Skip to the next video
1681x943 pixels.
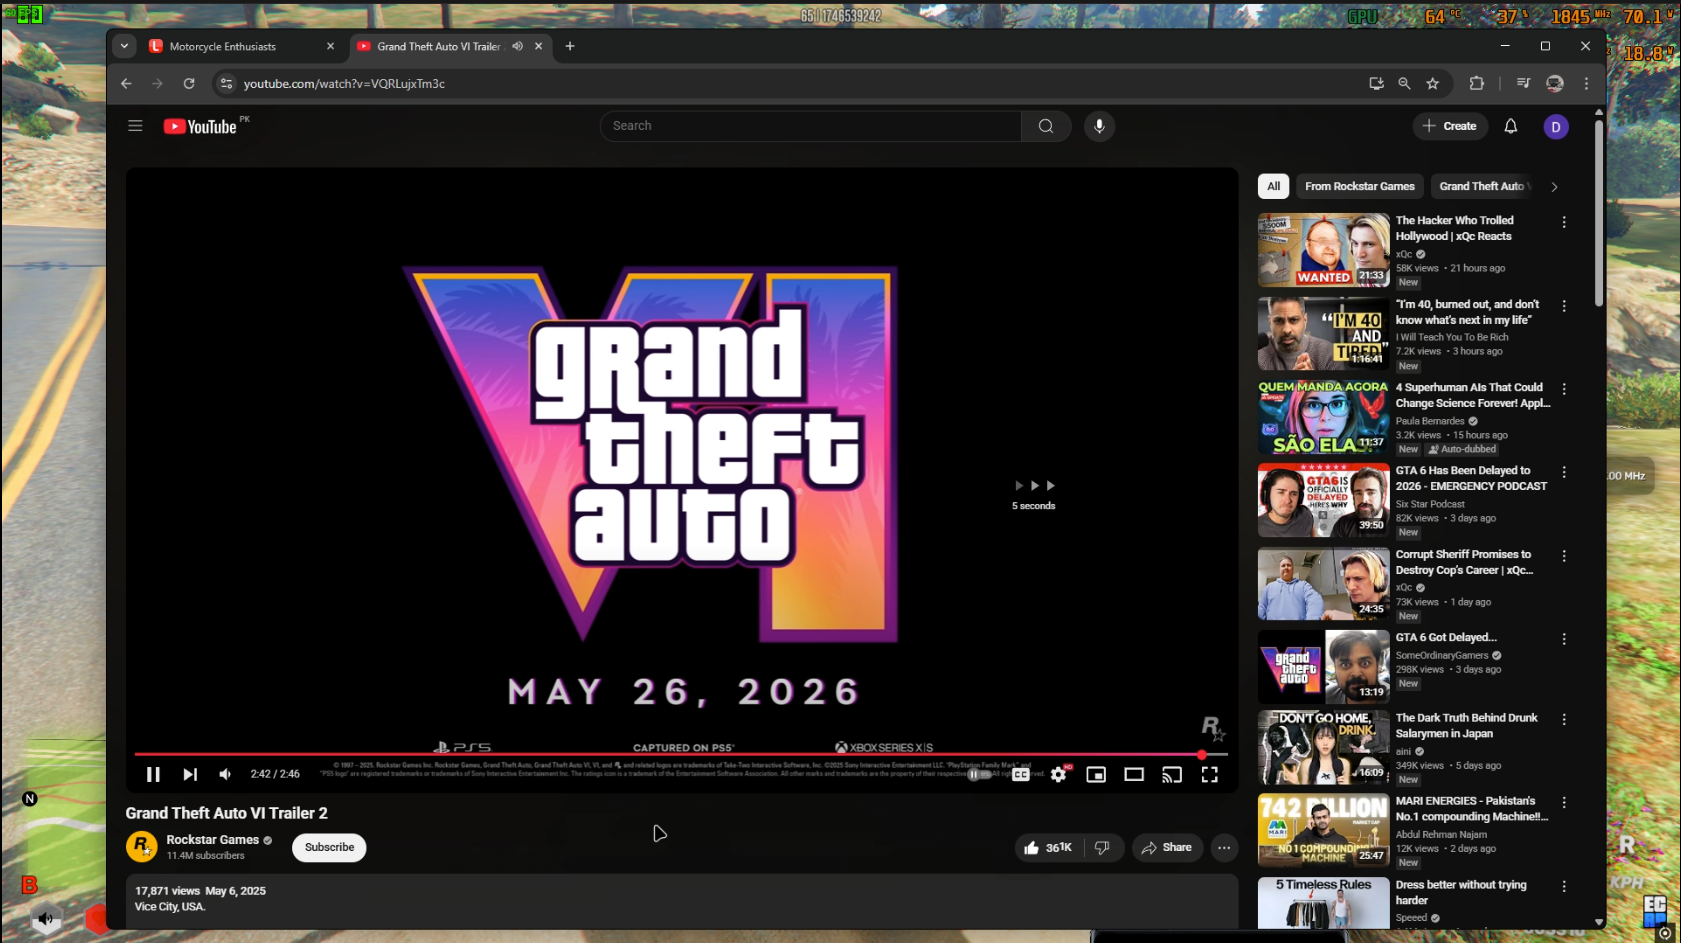pyautogui.click(x=190, y=774)
